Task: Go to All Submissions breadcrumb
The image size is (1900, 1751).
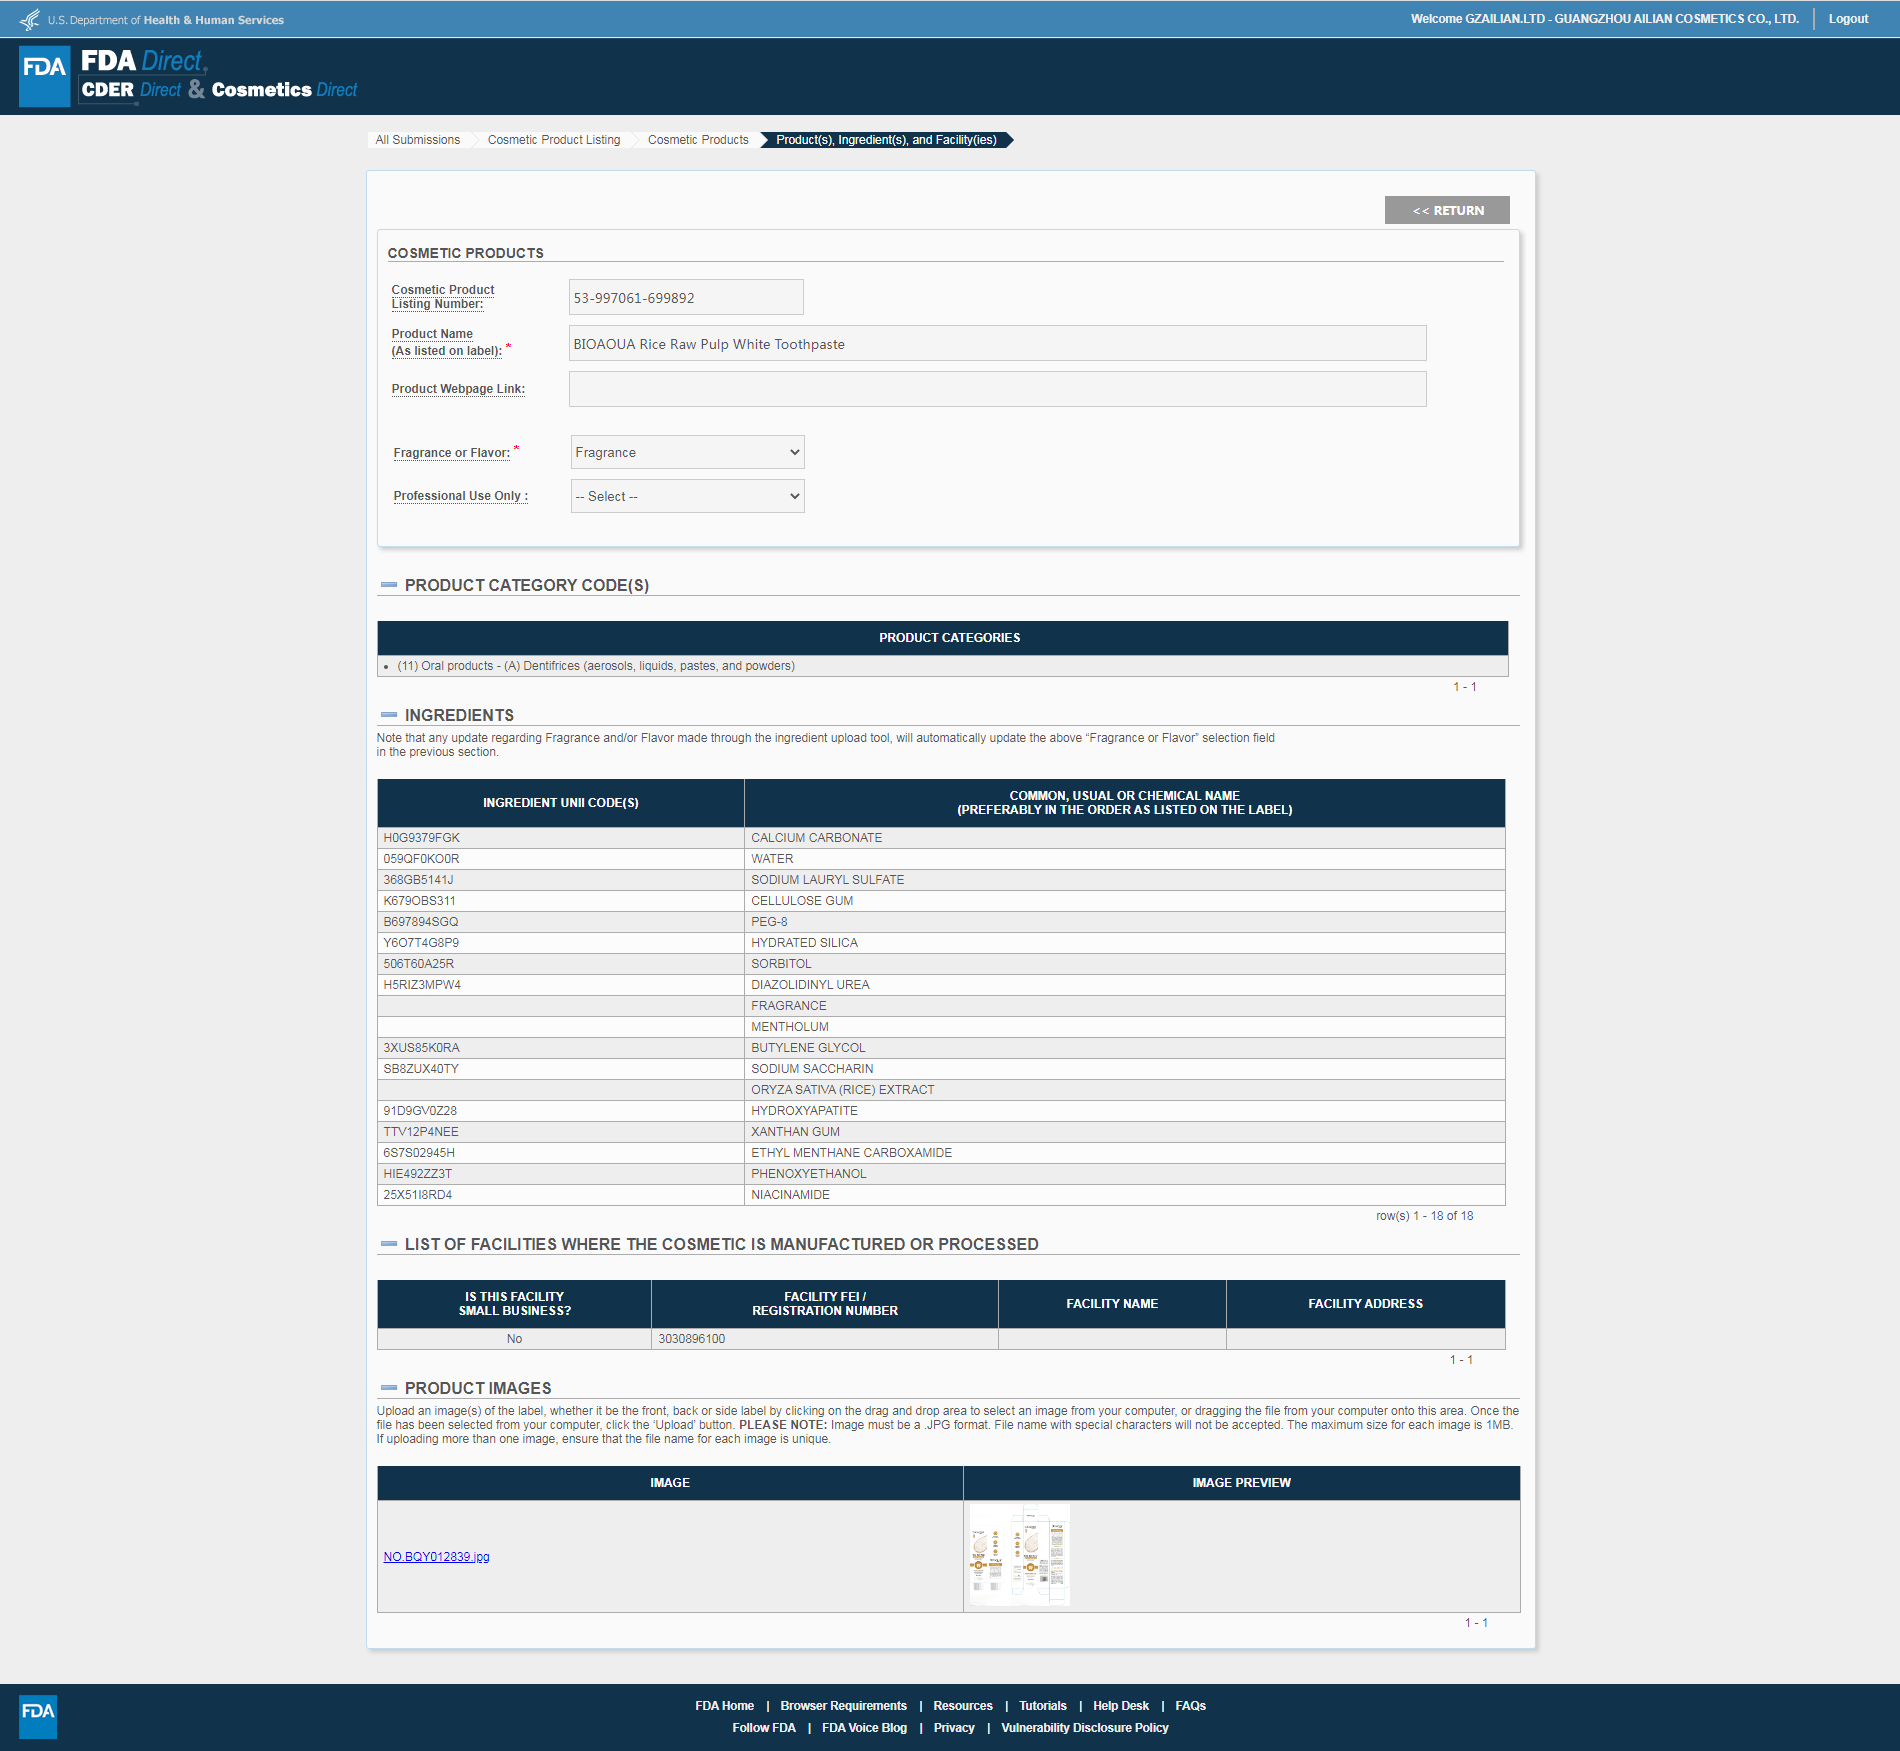Action: [x=417, y=140]
